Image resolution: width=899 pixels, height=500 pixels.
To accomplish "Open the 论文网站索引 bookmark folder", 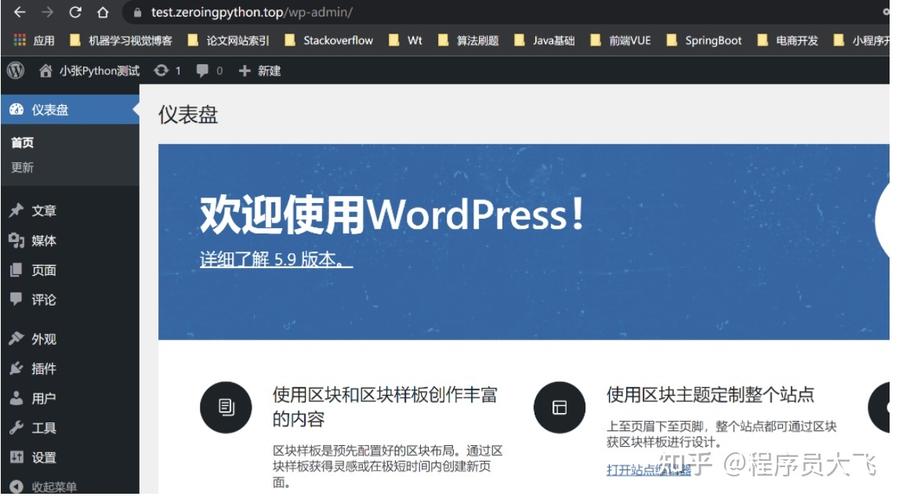I will 228,40.
